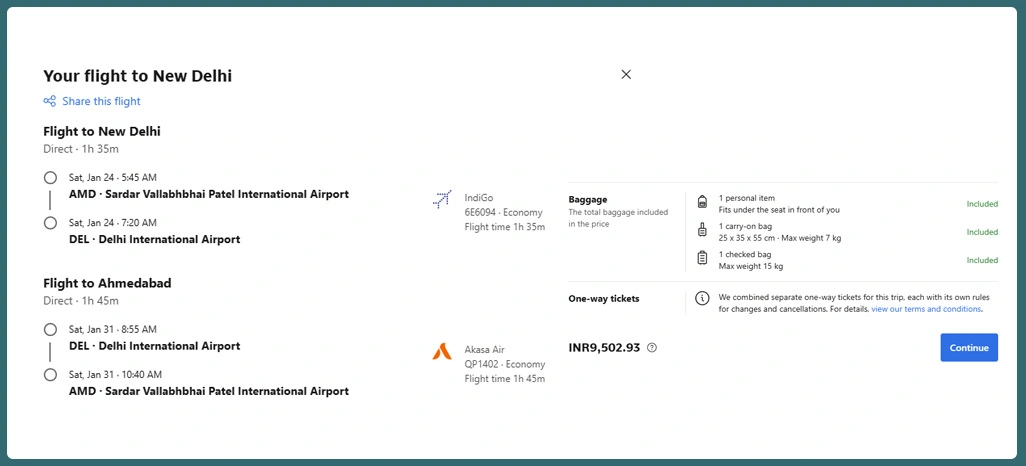Click the Flight to Ahmedabad section heading
This screenshot has width=1026, height=466.
pyautogui.click(x=107, y=283)
